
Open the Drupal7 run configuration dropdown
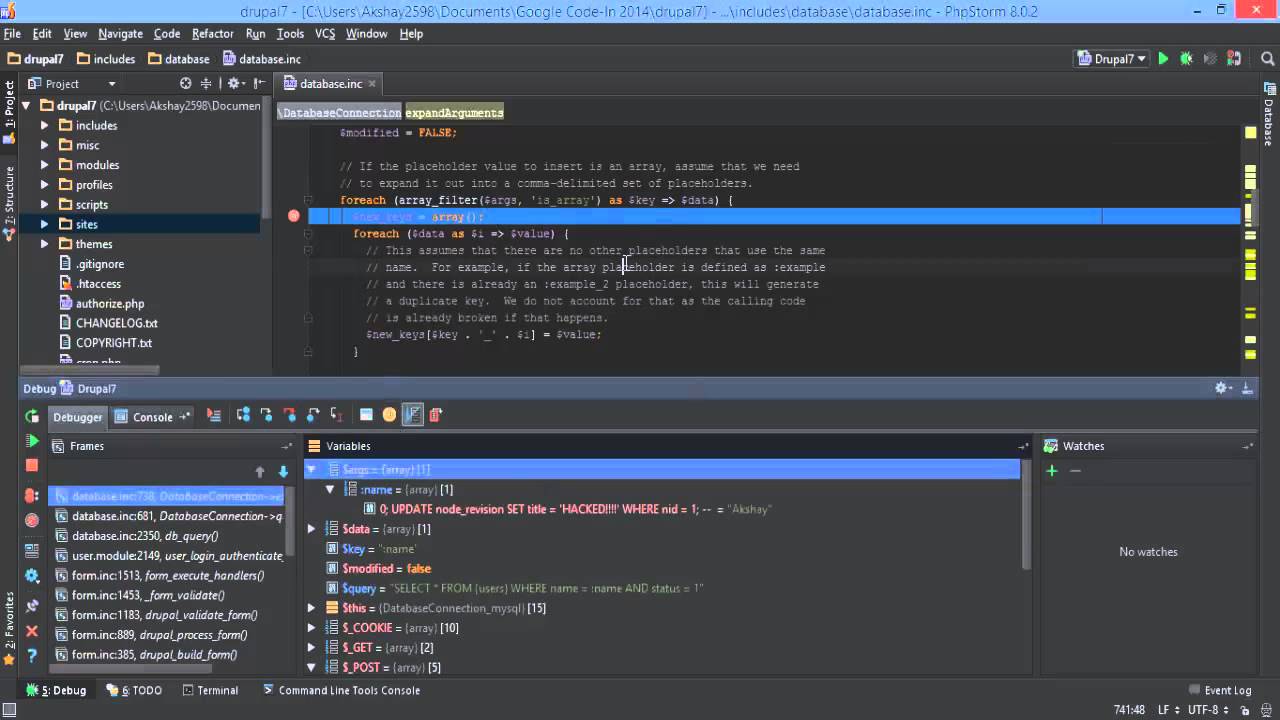[1111, 59]
